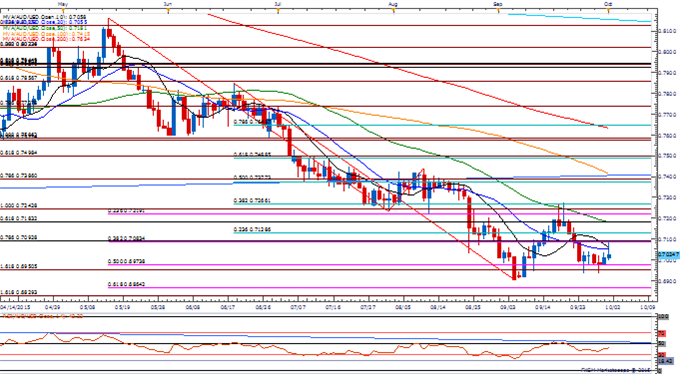Click the Fibonacci label 0.236 0.72191
This screenshot has width=680, height=374.
point(126,210)
